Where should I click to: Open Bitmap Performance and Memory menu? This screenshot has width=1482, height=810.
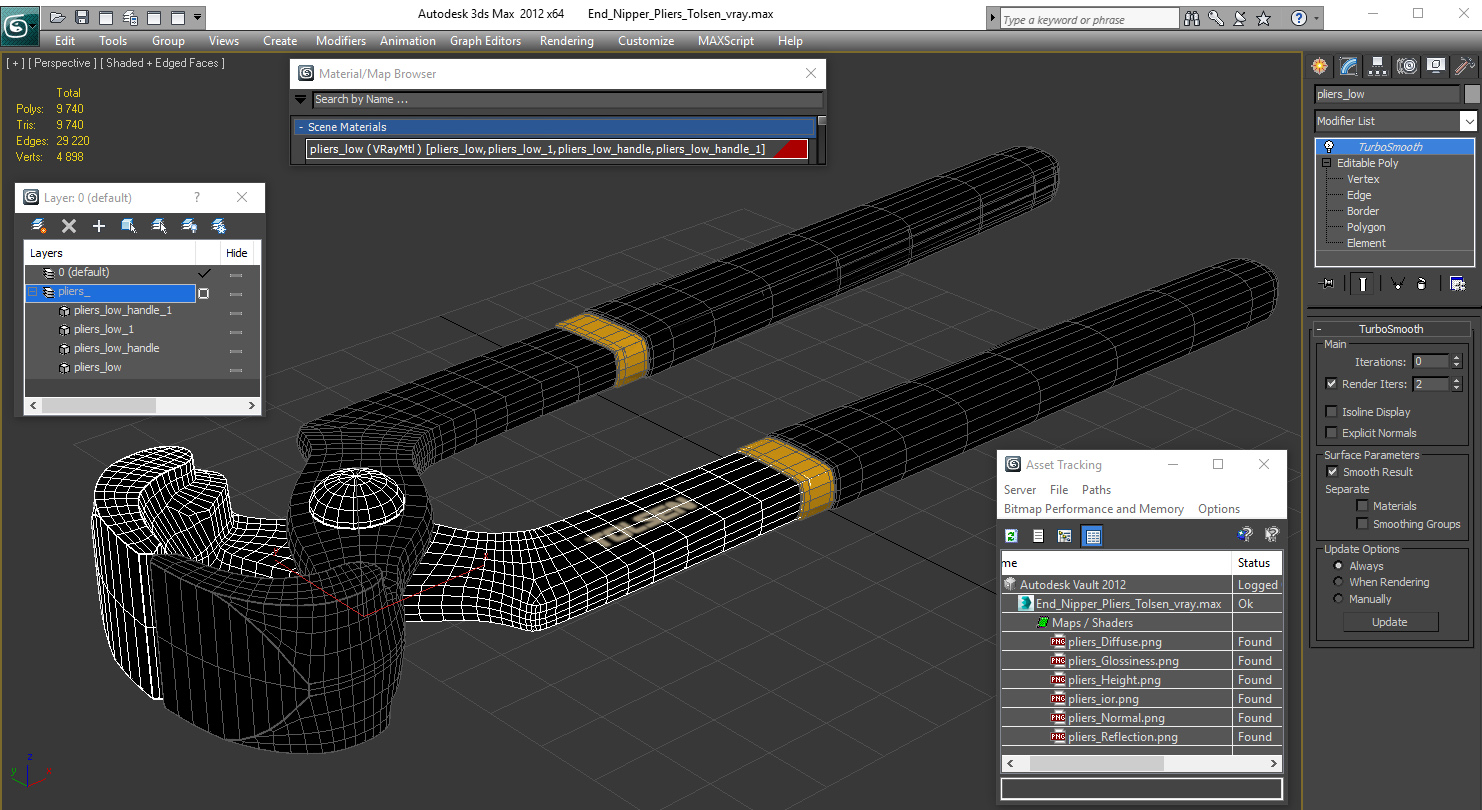coord(1094,509)
